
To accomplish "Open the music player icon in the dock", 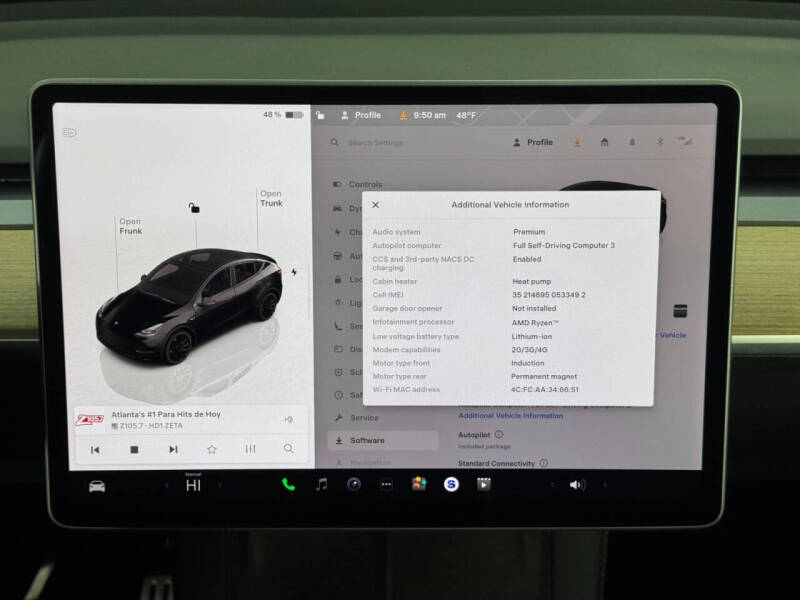I will [322, 487].
